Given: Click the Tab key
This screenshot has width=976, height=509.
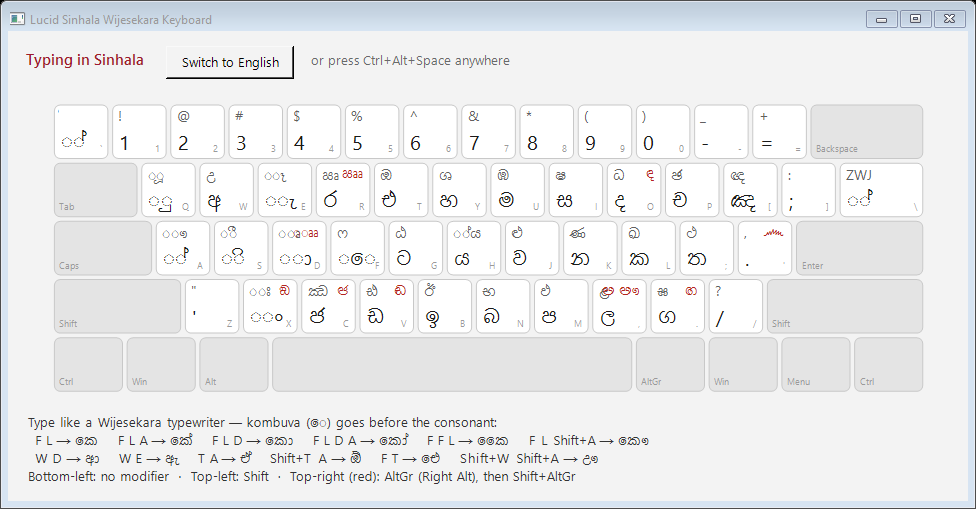Looking at the screenshot, I should (96, 190).
